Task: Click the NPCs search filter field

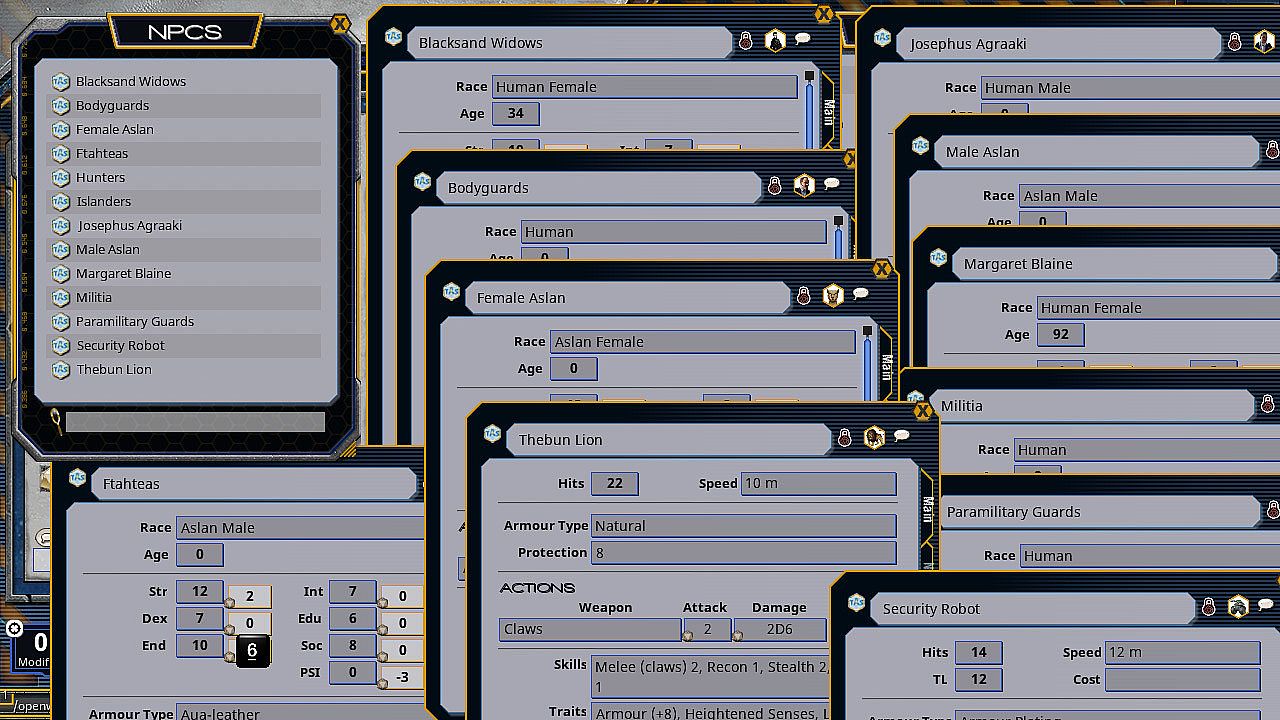Action: coord(195,422)
